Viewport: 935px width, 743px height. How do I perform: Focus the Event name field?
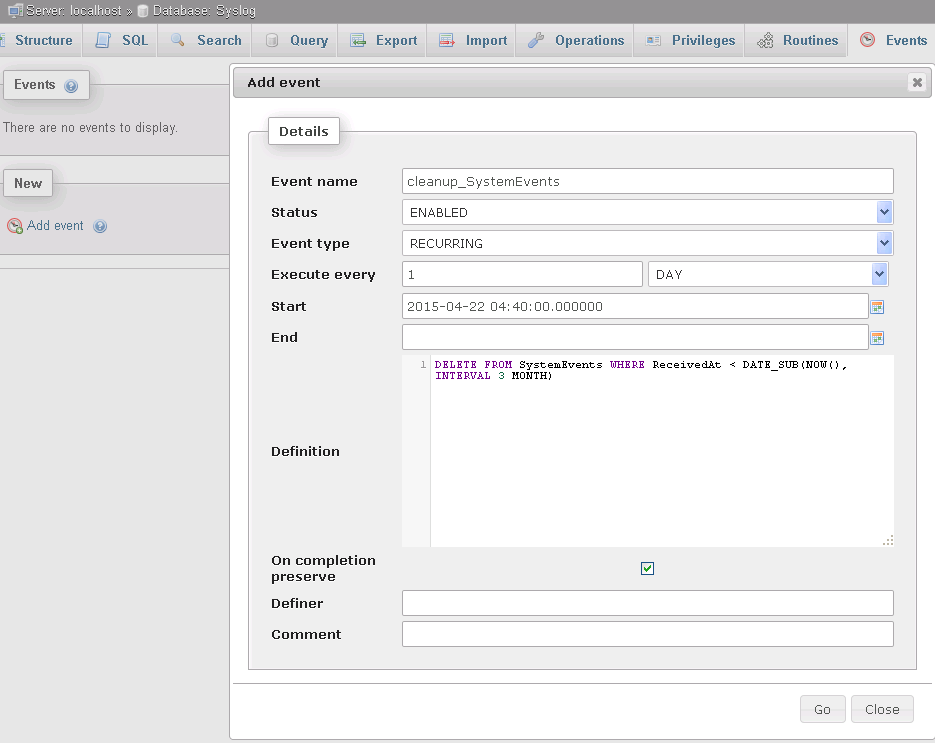(x=648, y=181)
